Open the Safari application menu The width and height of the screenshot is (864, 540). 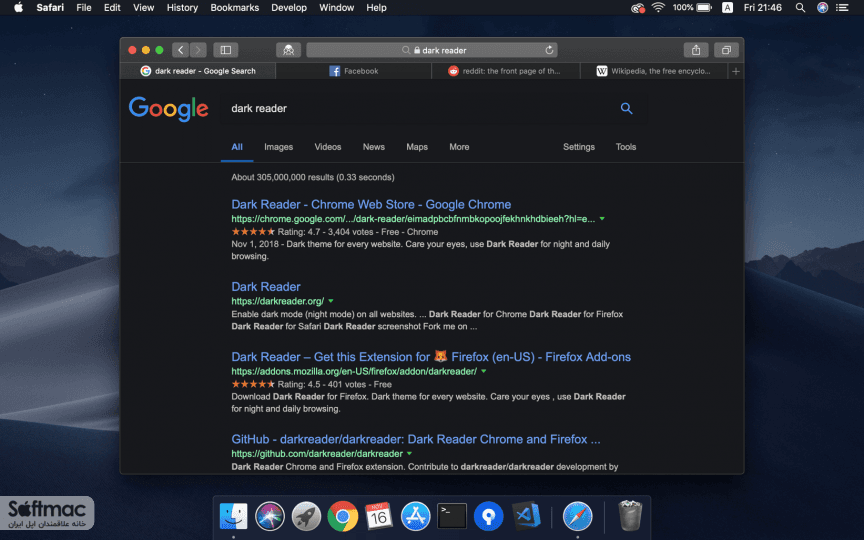[x=50, y=8]
